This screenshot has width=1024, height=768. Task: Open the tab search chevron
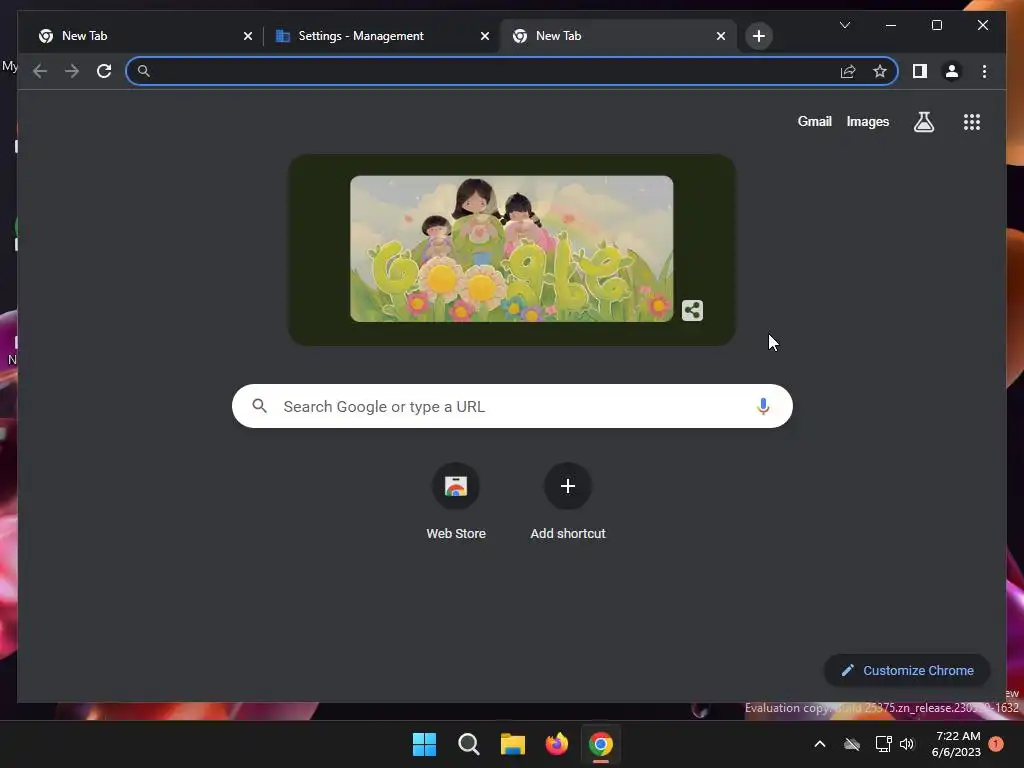click(844, 25)
